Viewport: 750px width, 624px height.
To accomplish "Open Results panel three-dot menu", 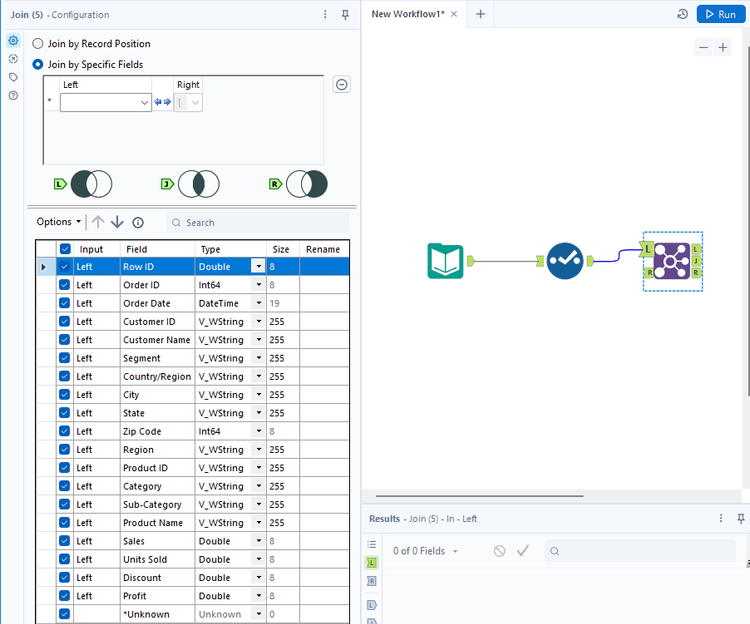I will [x=721, y=518].
